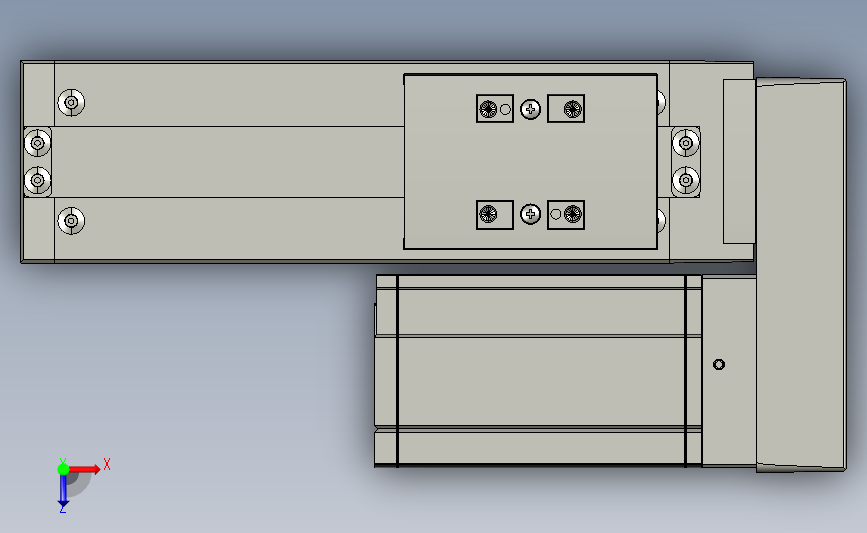Select the lower Phillips screw on the carriage plate

click(x=530, y=214)
